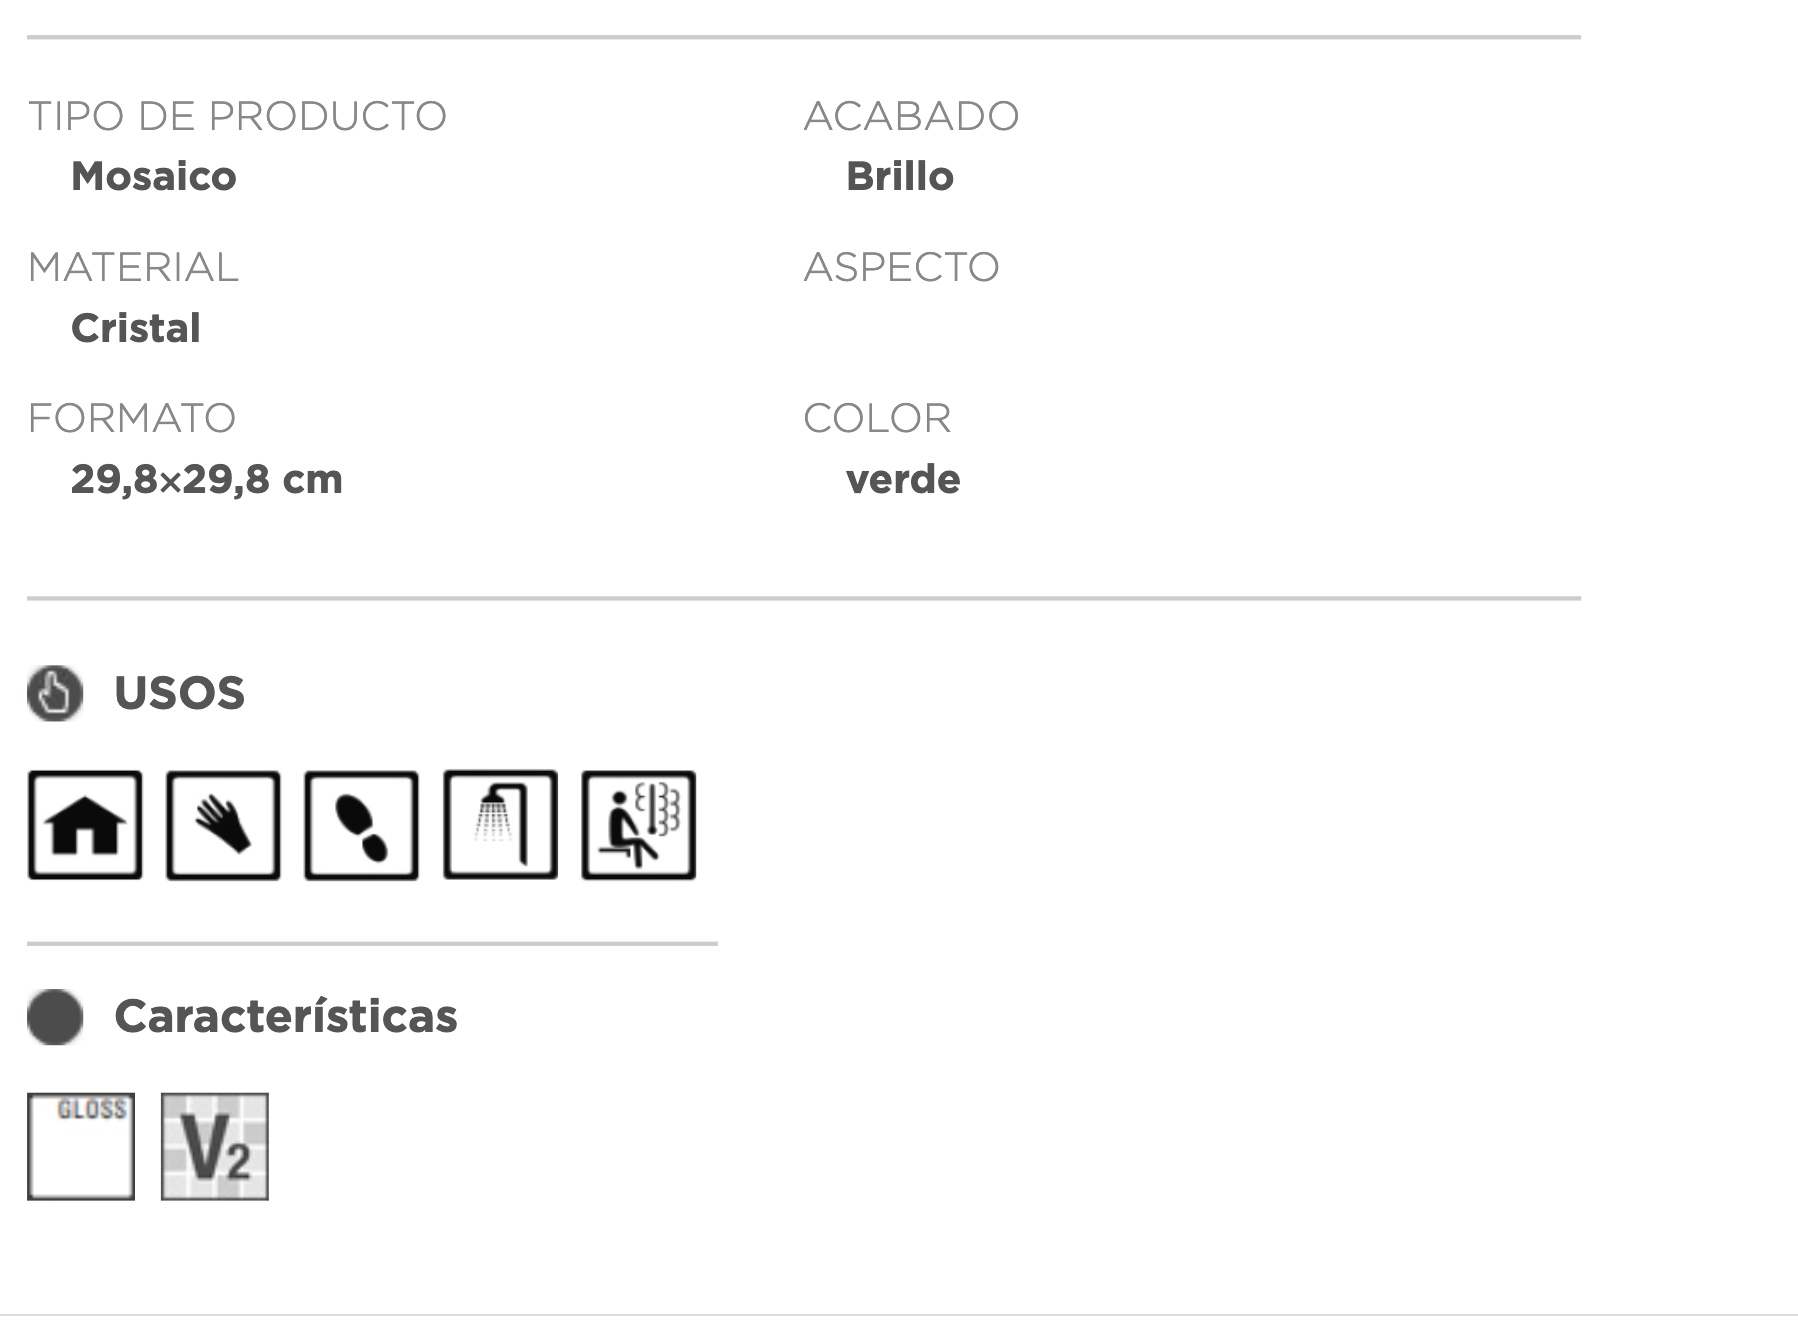Select the wall covering hand icon
1798x1334 pixels.
[x=223, y=825]
